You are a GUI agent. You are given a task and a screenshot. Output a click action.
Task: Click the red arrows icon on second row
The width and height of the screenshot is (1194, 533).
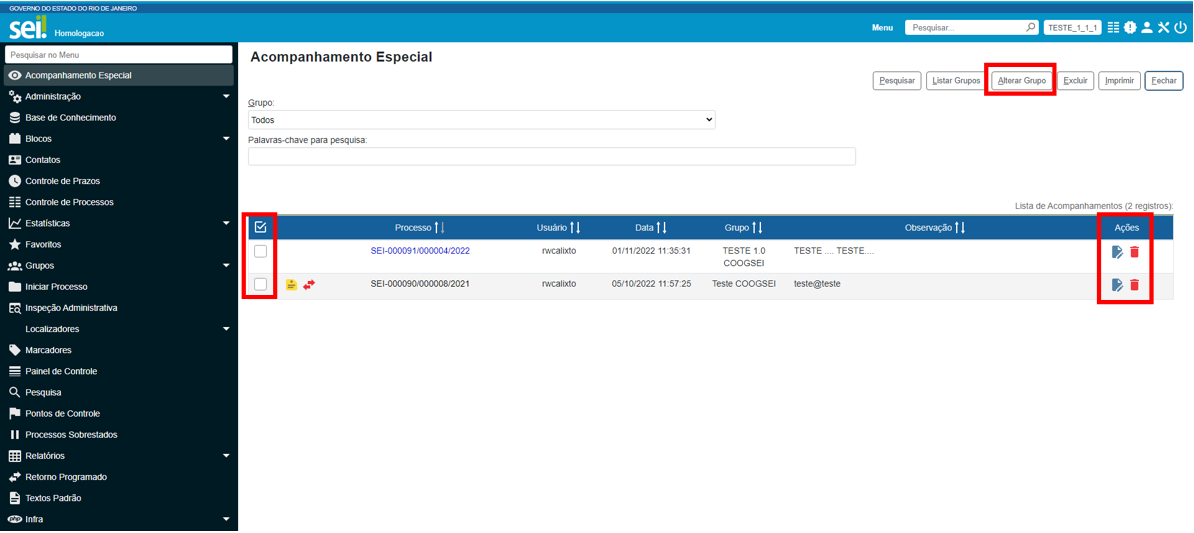(309, 284)
